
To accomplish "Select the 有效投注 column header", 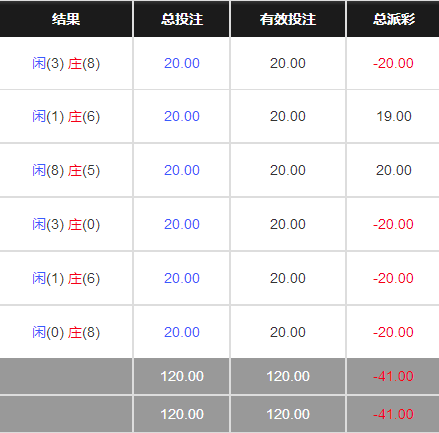I will tap(288, 19).
